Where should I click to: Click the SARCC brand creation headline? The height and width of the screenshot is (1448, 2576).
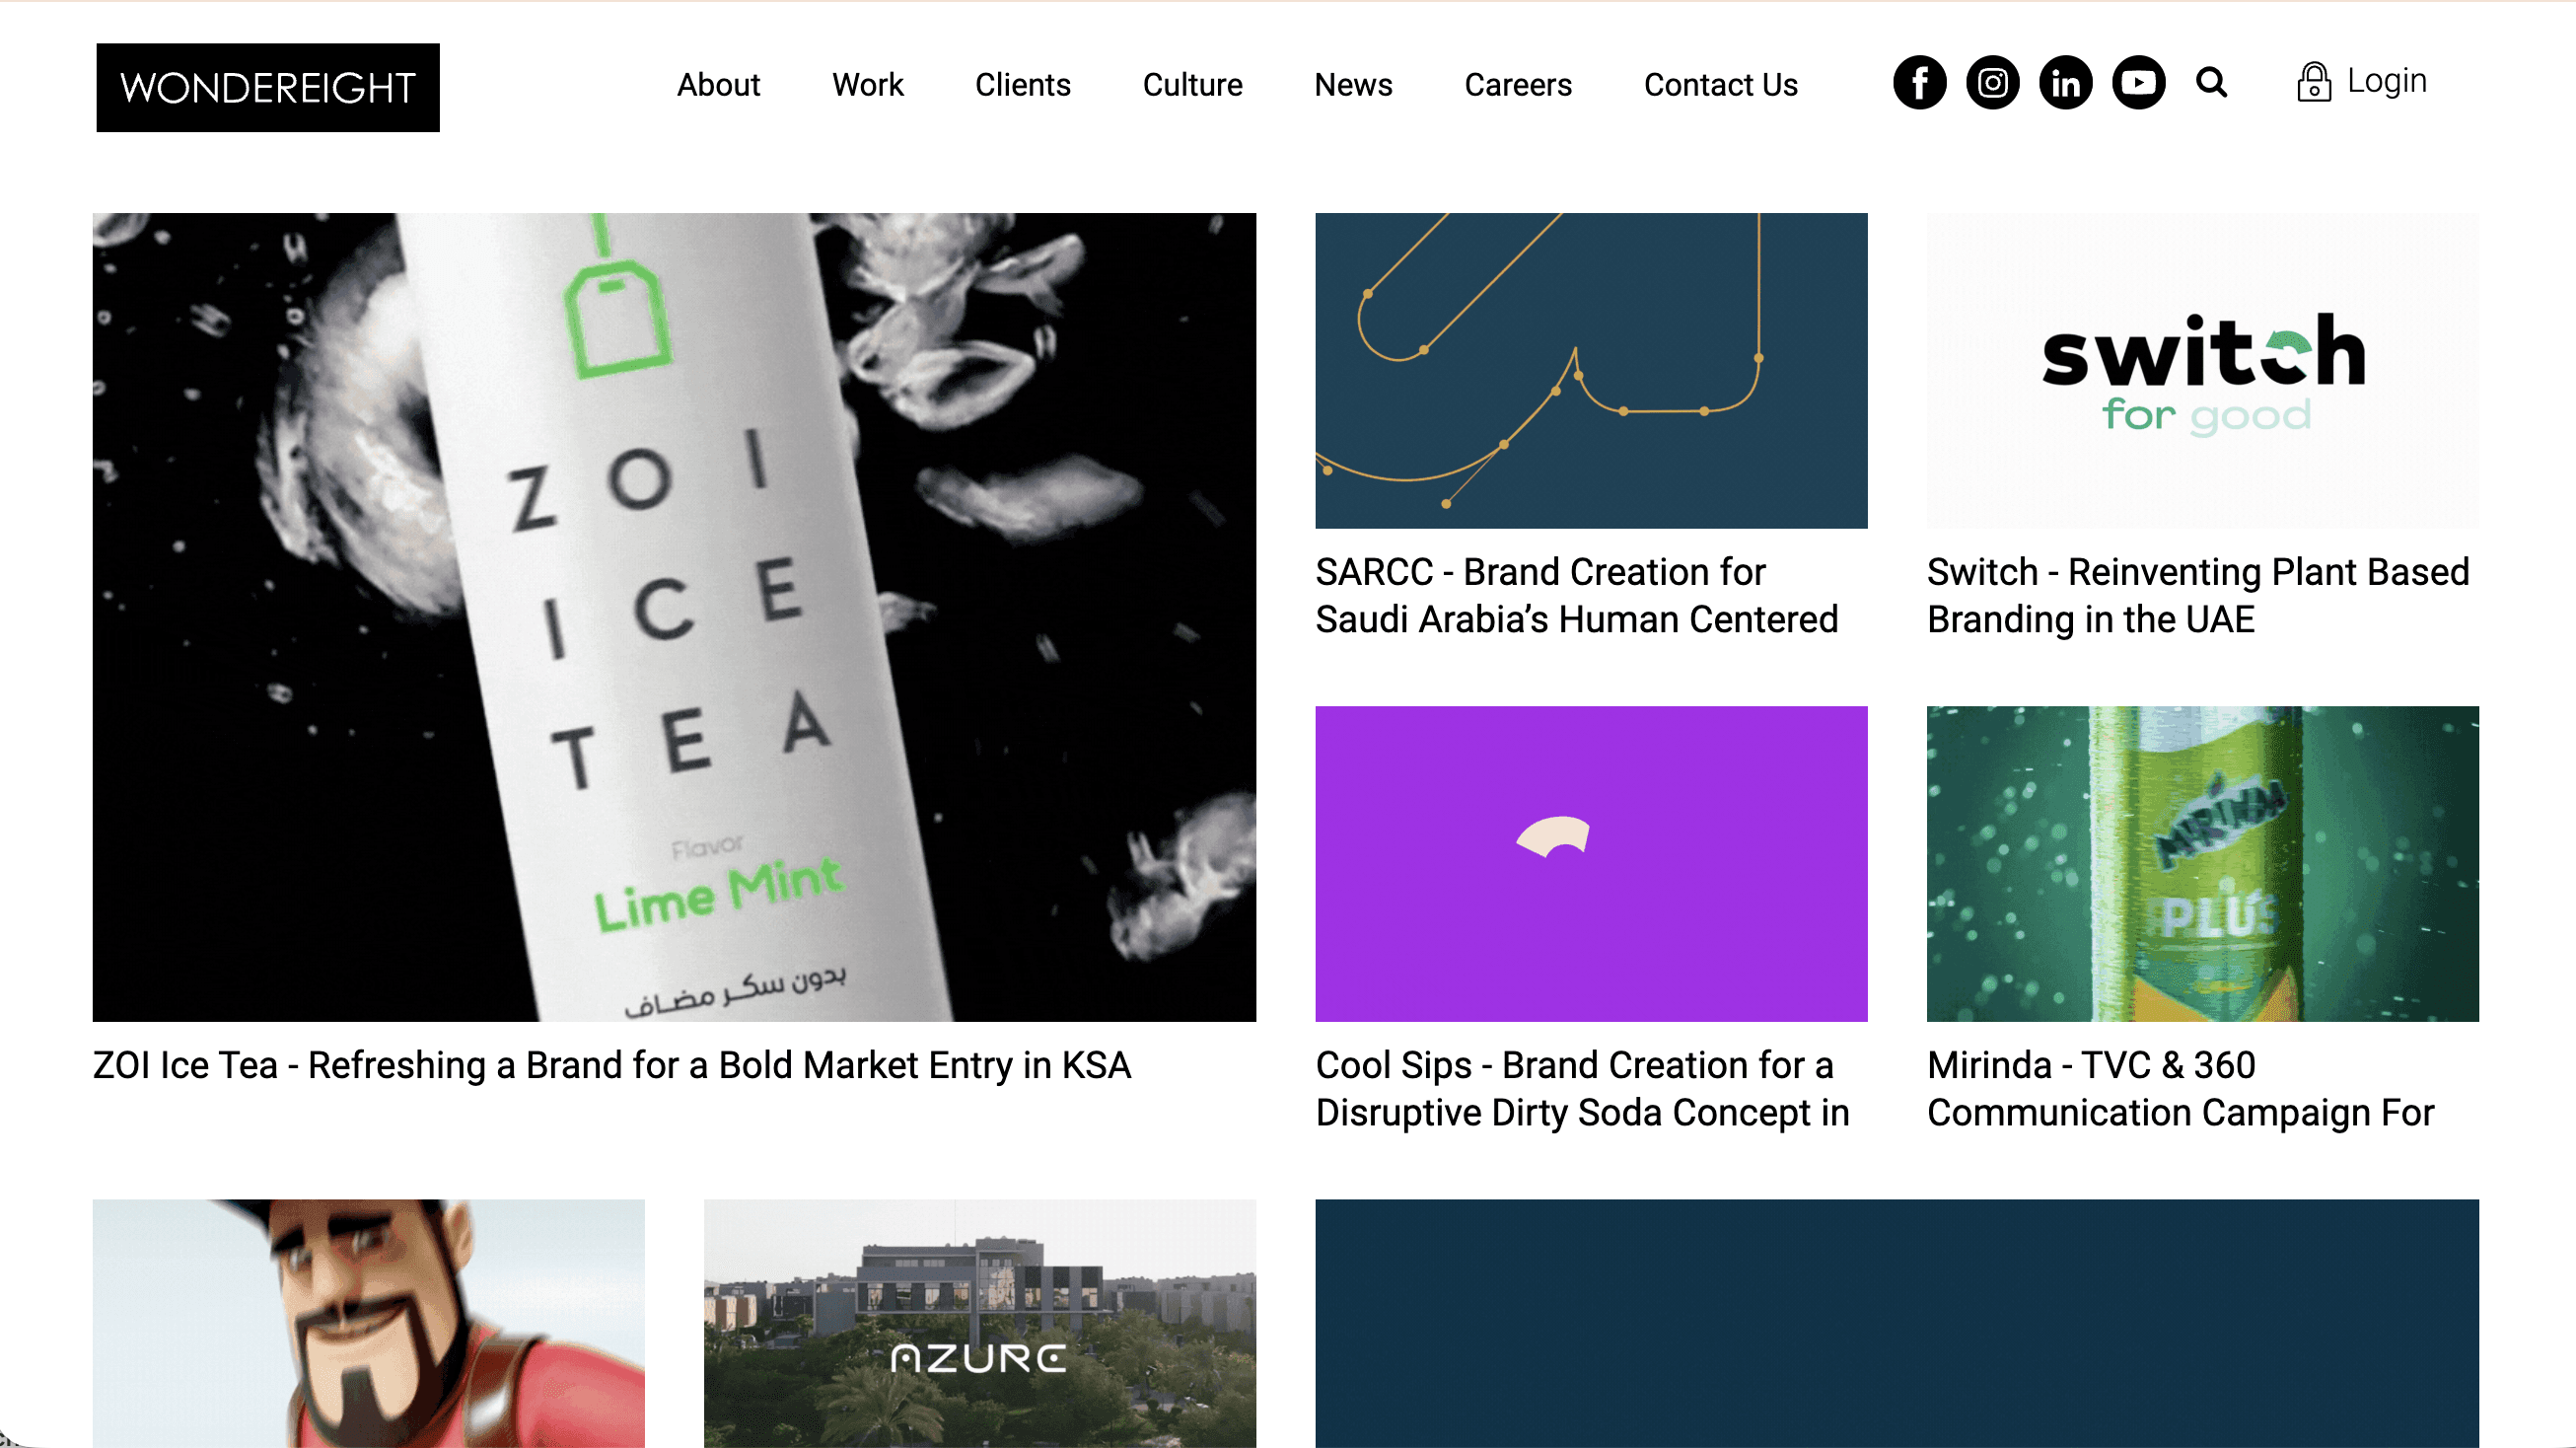click(1576, 595)
